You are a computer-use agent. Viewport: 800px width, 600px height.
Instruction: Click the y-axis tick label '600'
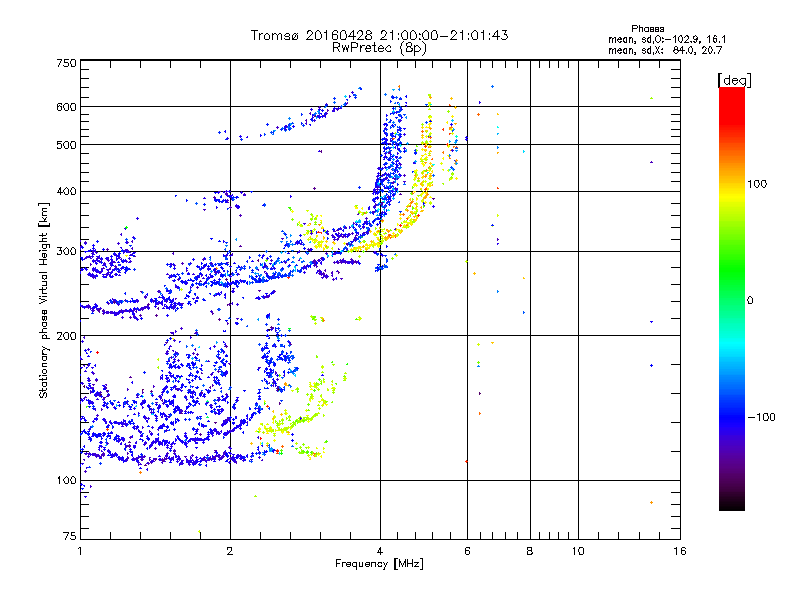[66, 107]
